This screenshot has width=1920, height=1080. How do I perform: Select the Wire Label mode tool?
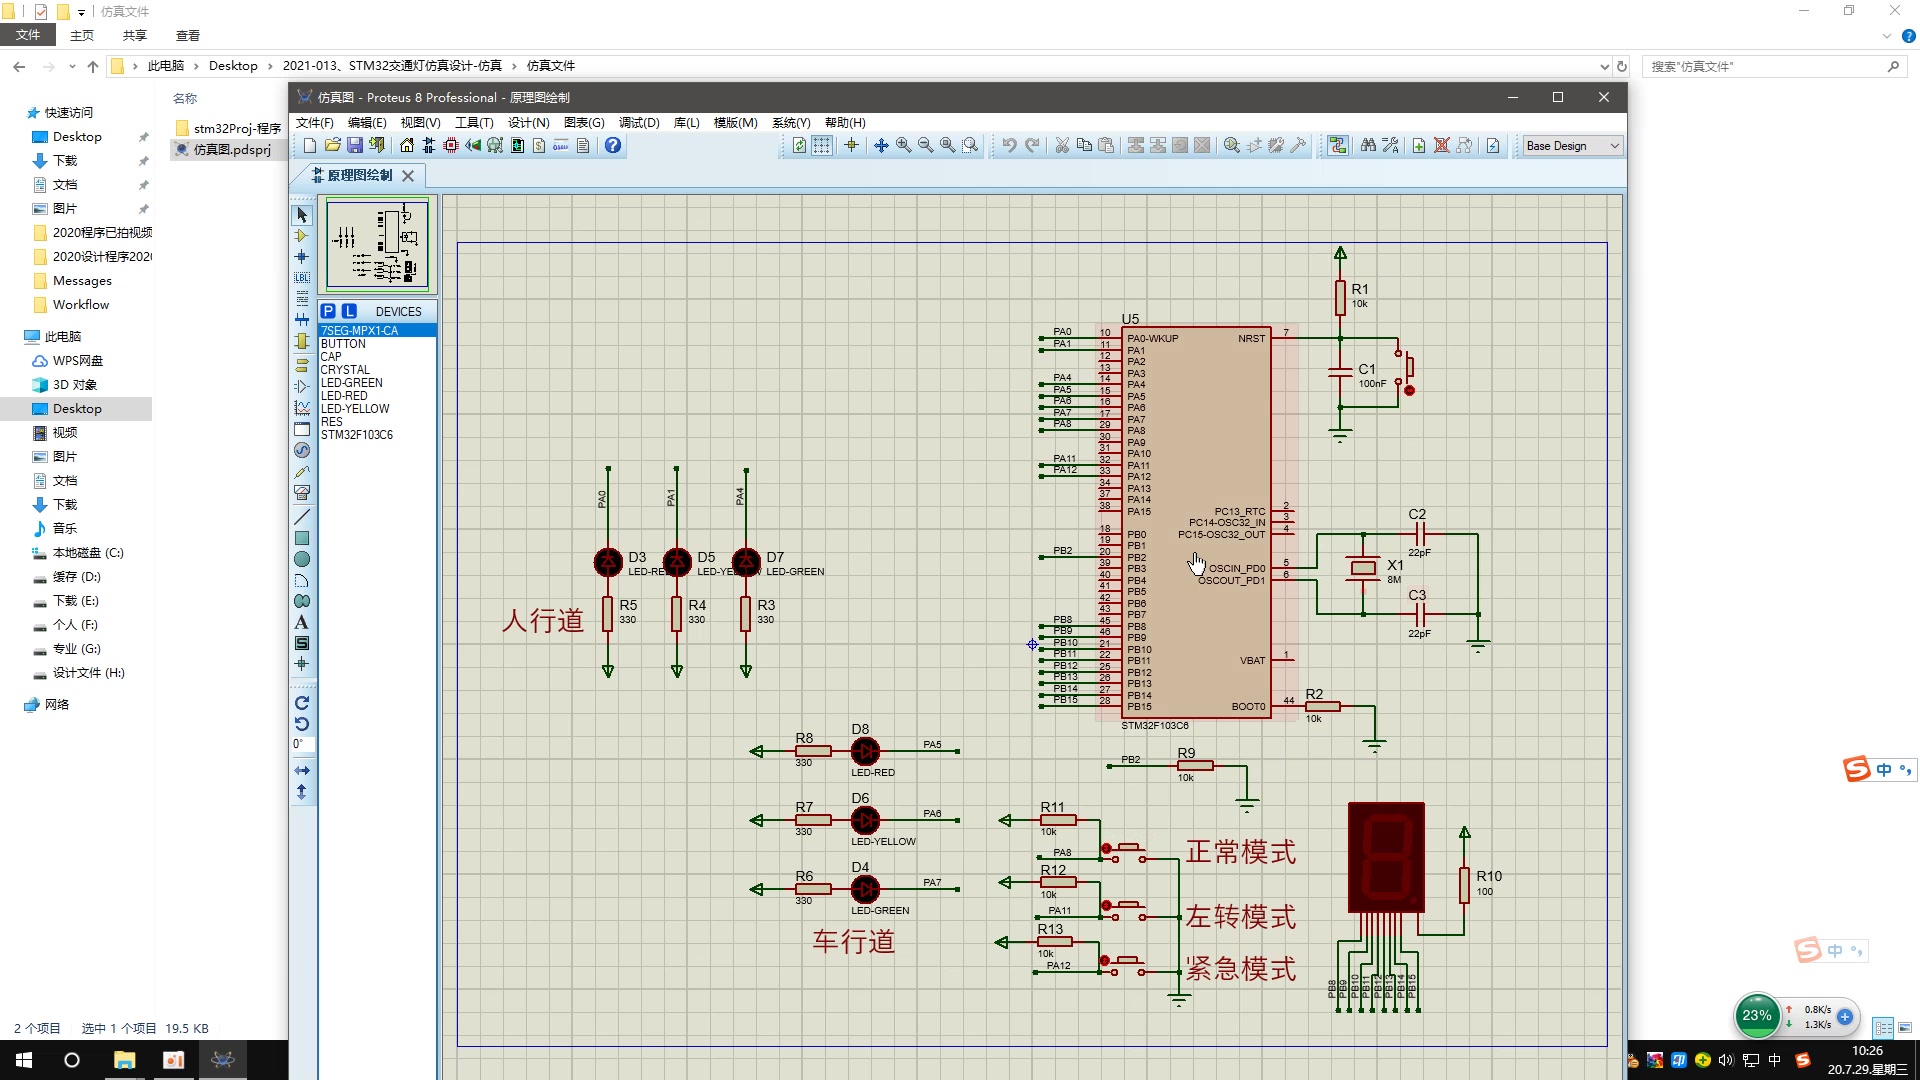pyautogui.click(x=301, y=278)
